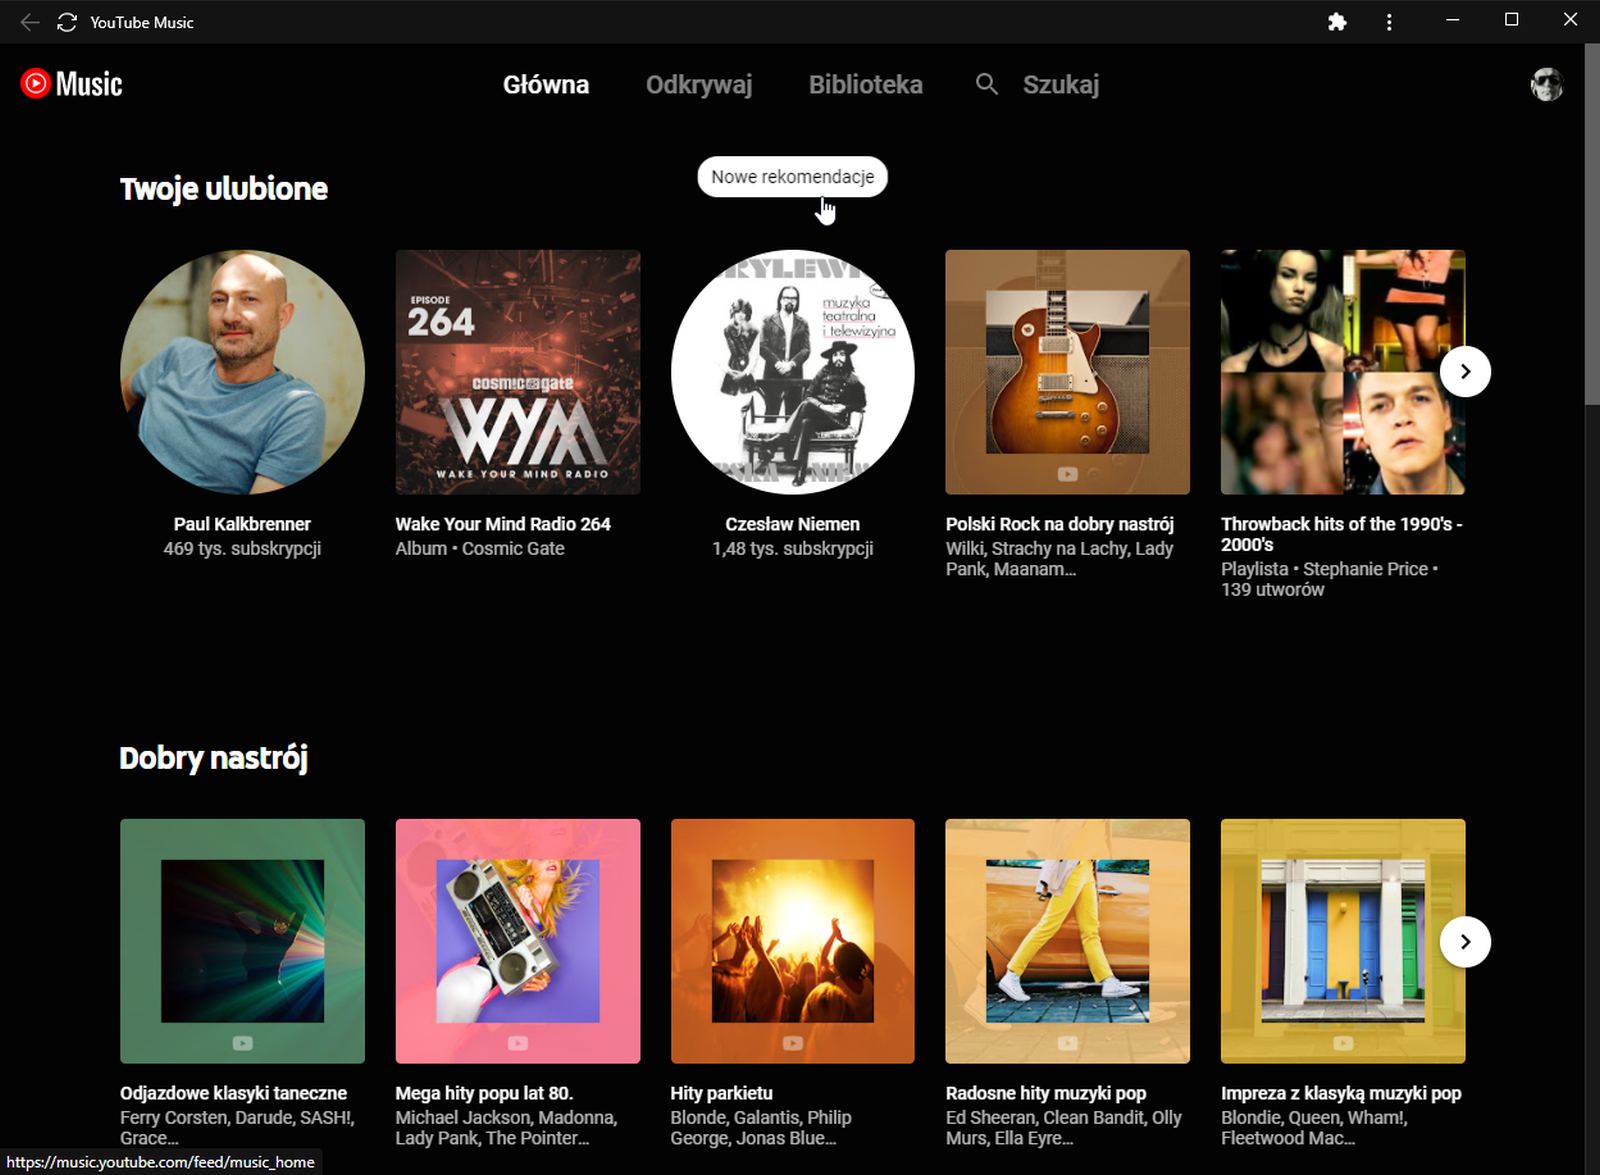Click Ferry Corsten, Darude artist list
The image size is (1600, 1175).
[x=237, y=1128]
